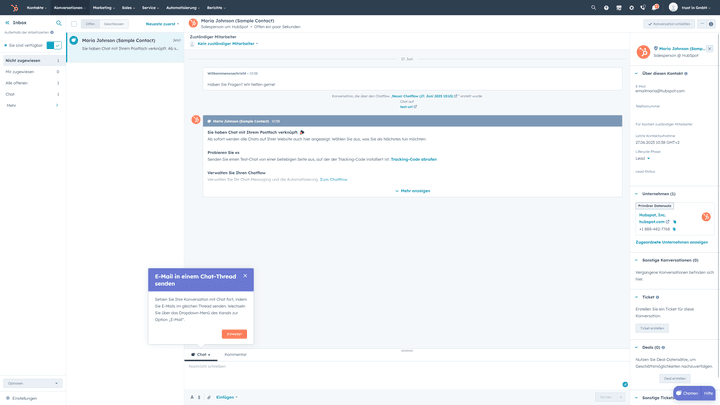Click the HubSpot, Inc. company logo

(x=706, y=217)
